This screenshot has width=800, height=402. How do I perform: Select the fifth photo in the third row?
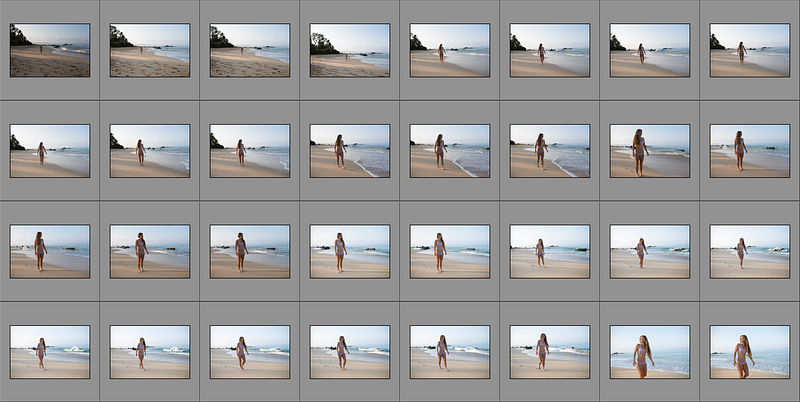coord(450,252)
